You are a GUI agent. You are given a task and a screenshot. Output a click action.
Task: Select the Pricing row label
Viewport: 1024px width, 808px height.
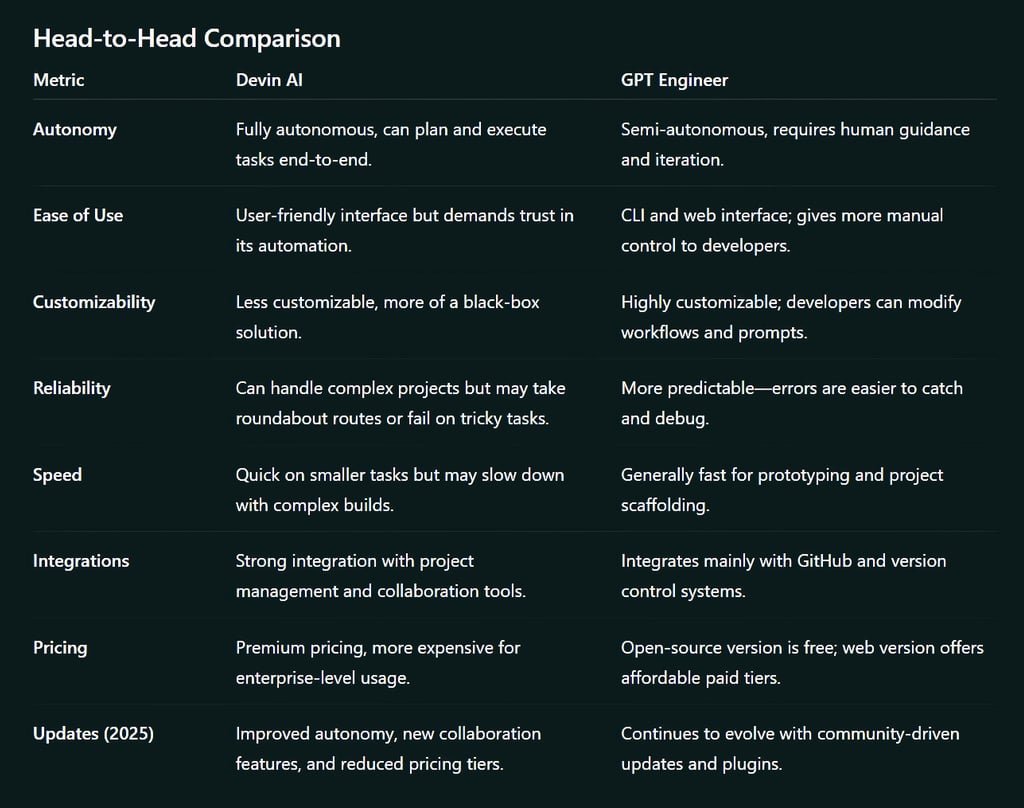60,647
